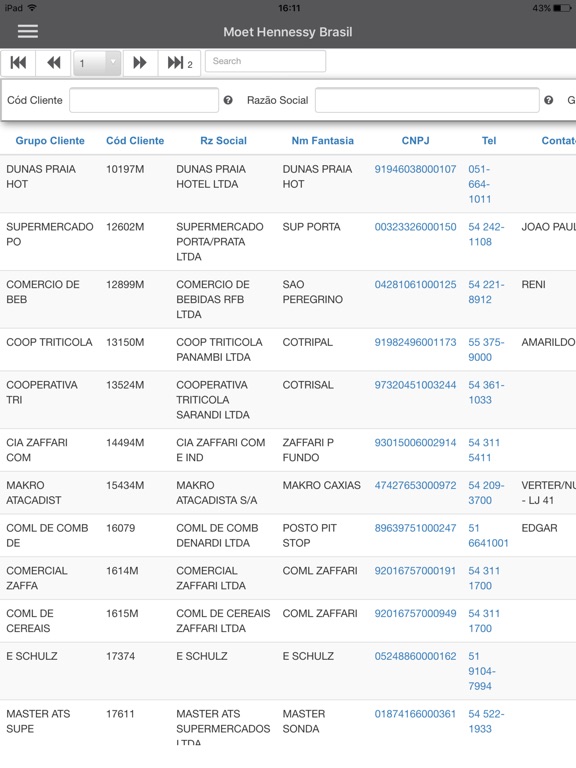Click the Search field

tap(265, 61)
